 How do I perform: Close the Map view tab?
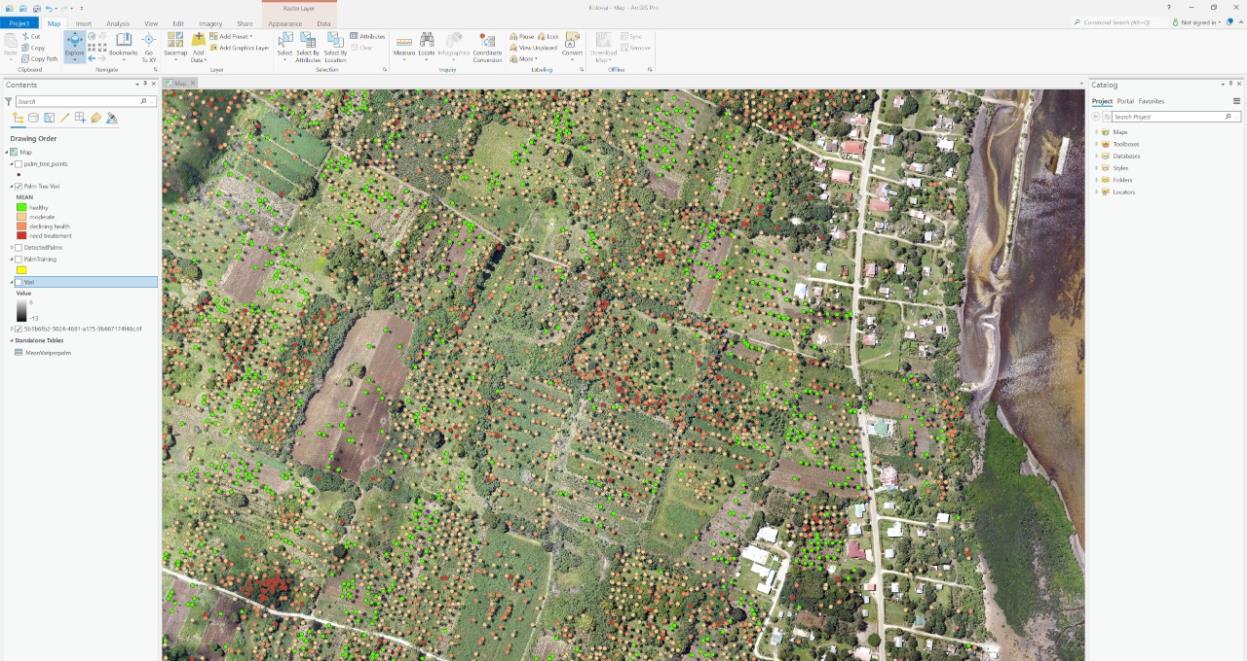tap(192, 83)
